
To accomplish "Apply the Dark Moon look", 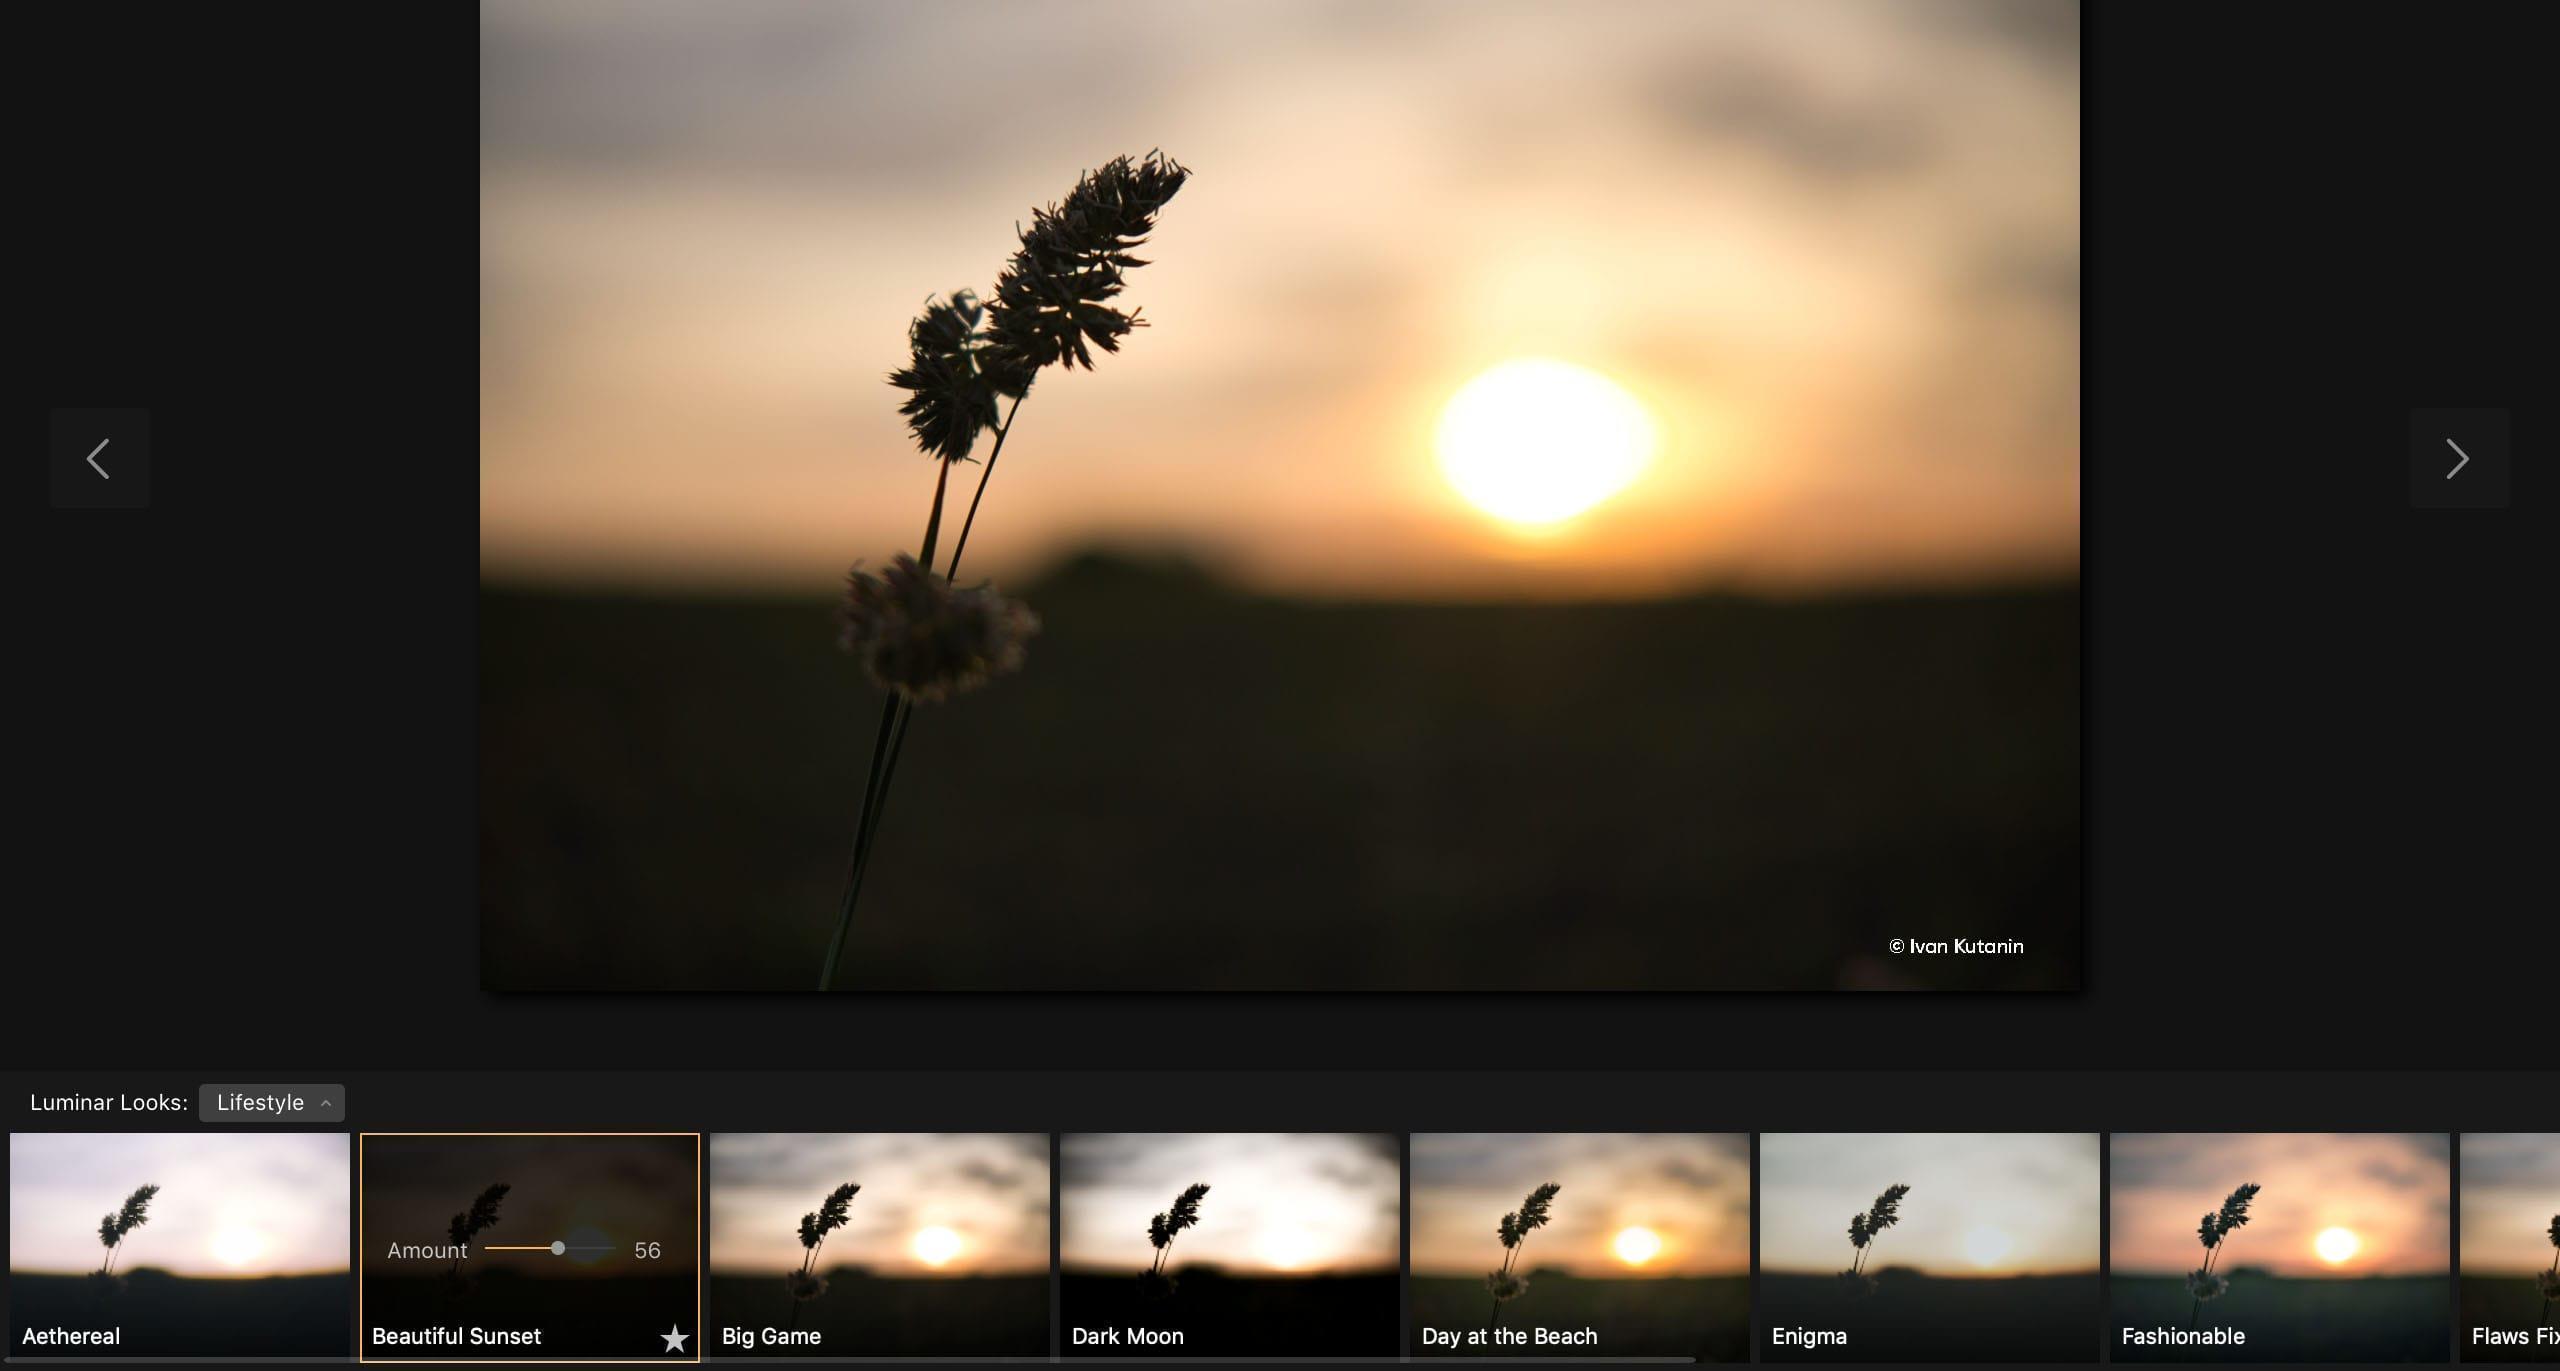I will [1230, 1230].
